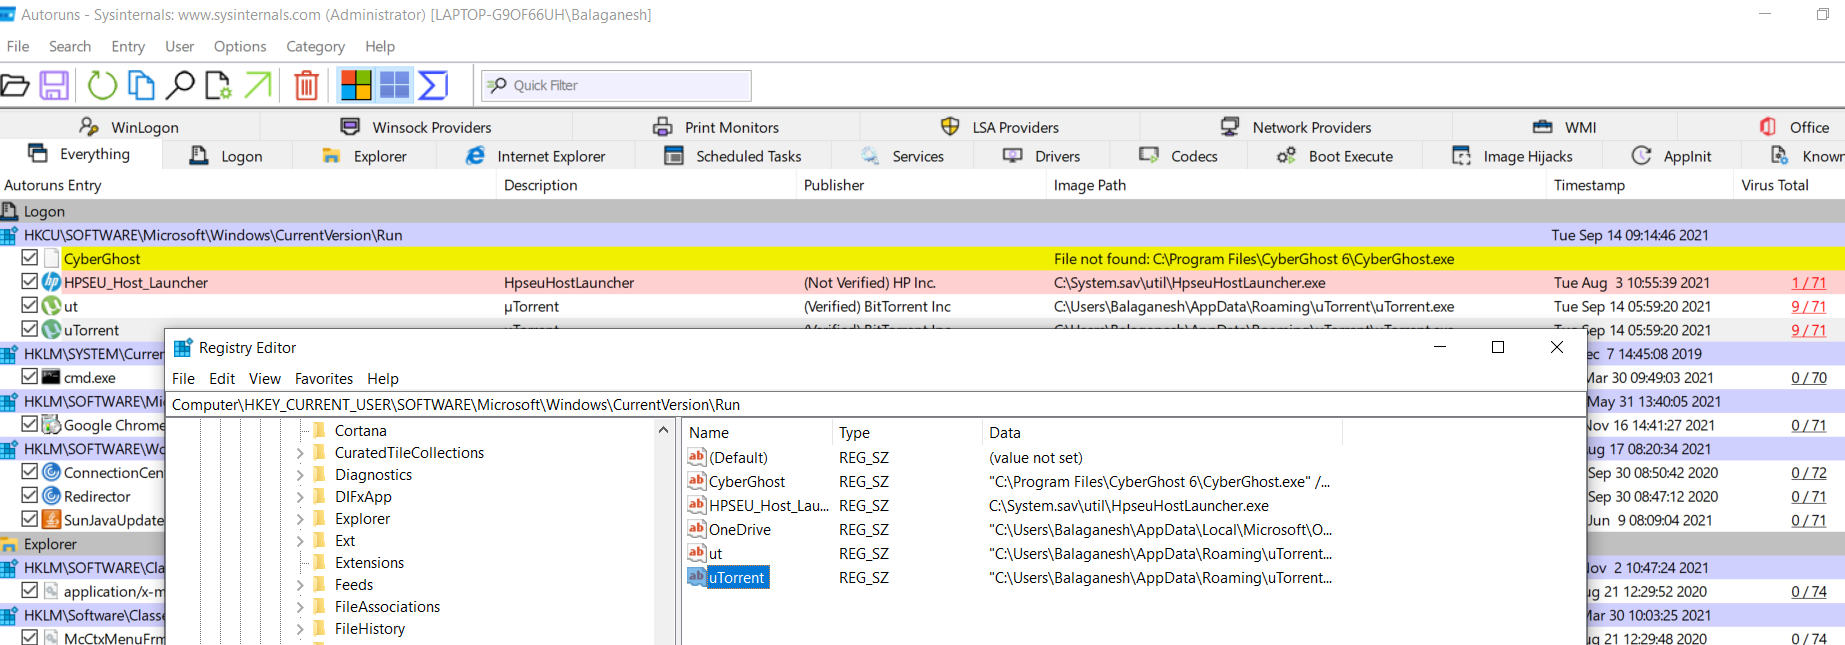Click the Save toolbar icon
The image size is (1845, 645).
point(54,86)
